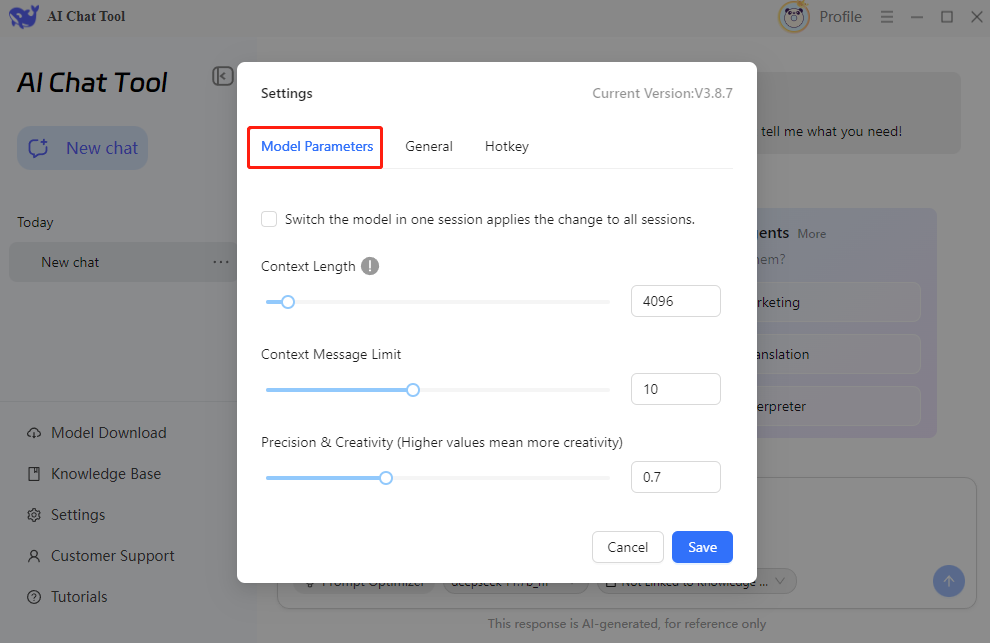Image resolution: width=990 pixels, height=643 pixels.
Task: Open the three-dot menu for New chat
Action: click(x=221, y=262)
